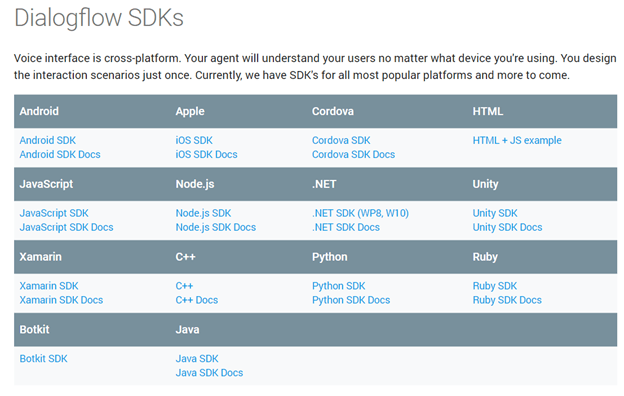Click the Botkit header cell
624x396 pixels.
pos(35,330)
